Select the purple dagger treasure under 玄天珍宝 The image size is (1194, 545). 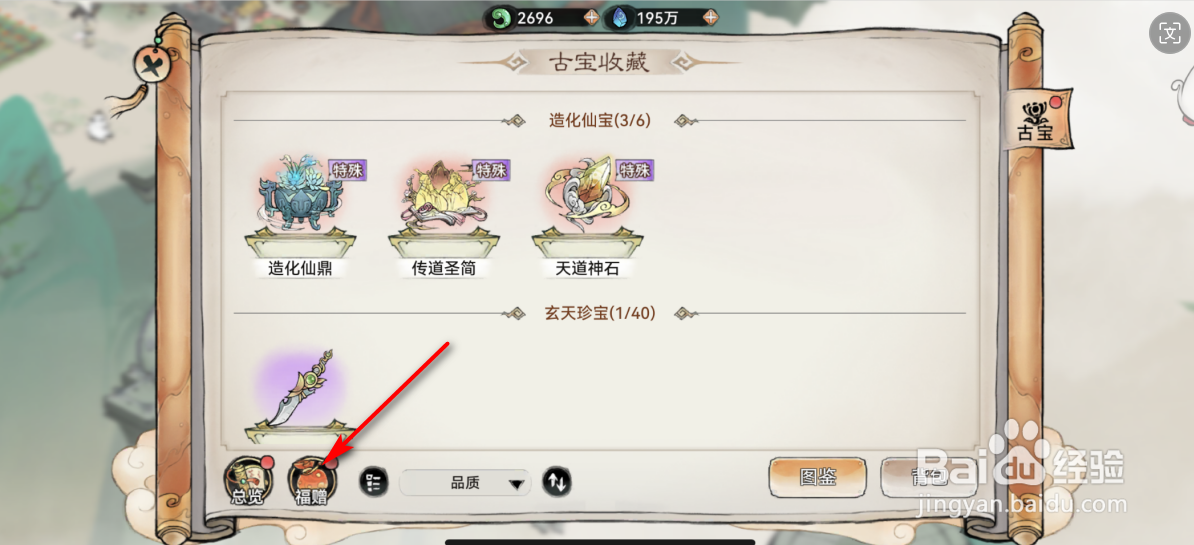pyautogui.click(x=300, y=396)
